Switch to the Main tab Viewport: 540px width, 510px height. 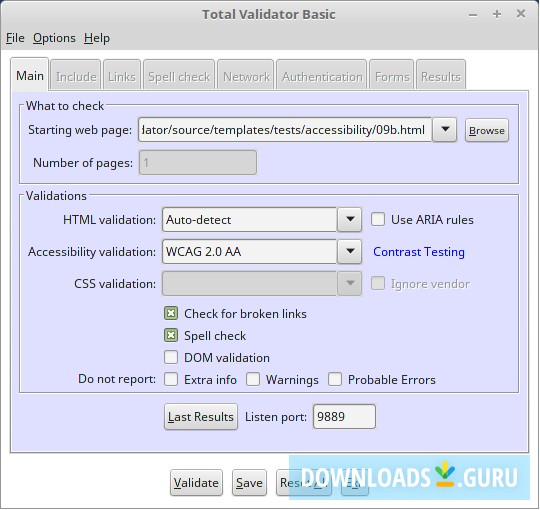click(30, 75)
